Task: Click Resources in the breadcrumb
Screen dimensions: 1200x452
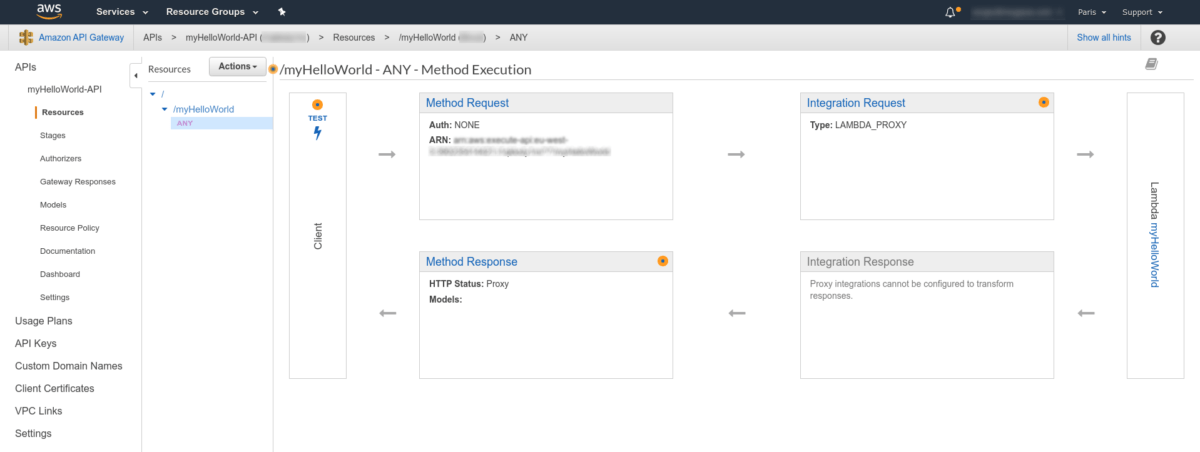Action: tap(355, 38)
